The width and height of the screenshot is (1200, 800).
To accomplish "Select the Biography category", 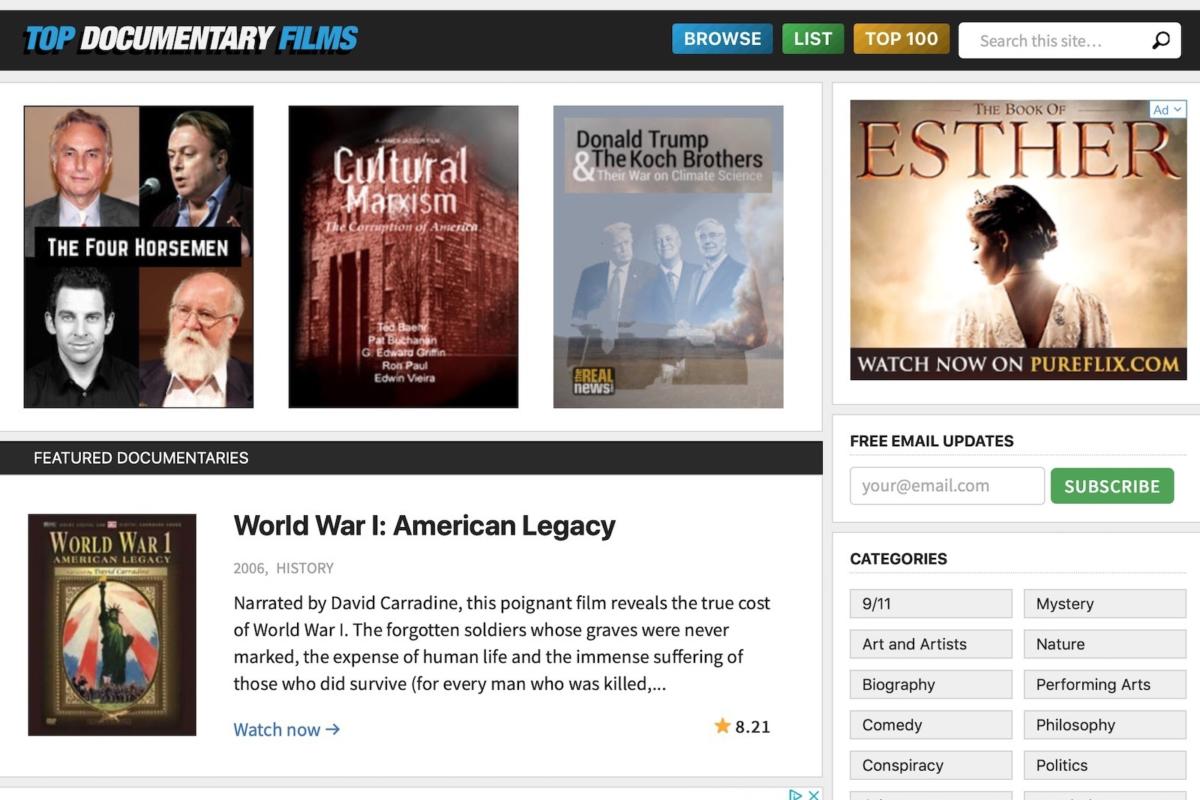I will click(931, 685).
